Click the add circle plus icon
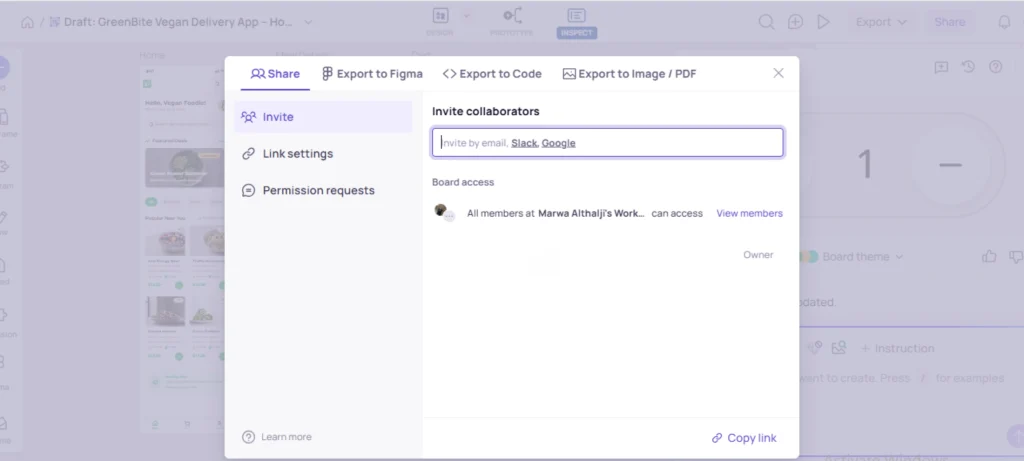This screenshot has height=461, width=1024. point(795,22)
